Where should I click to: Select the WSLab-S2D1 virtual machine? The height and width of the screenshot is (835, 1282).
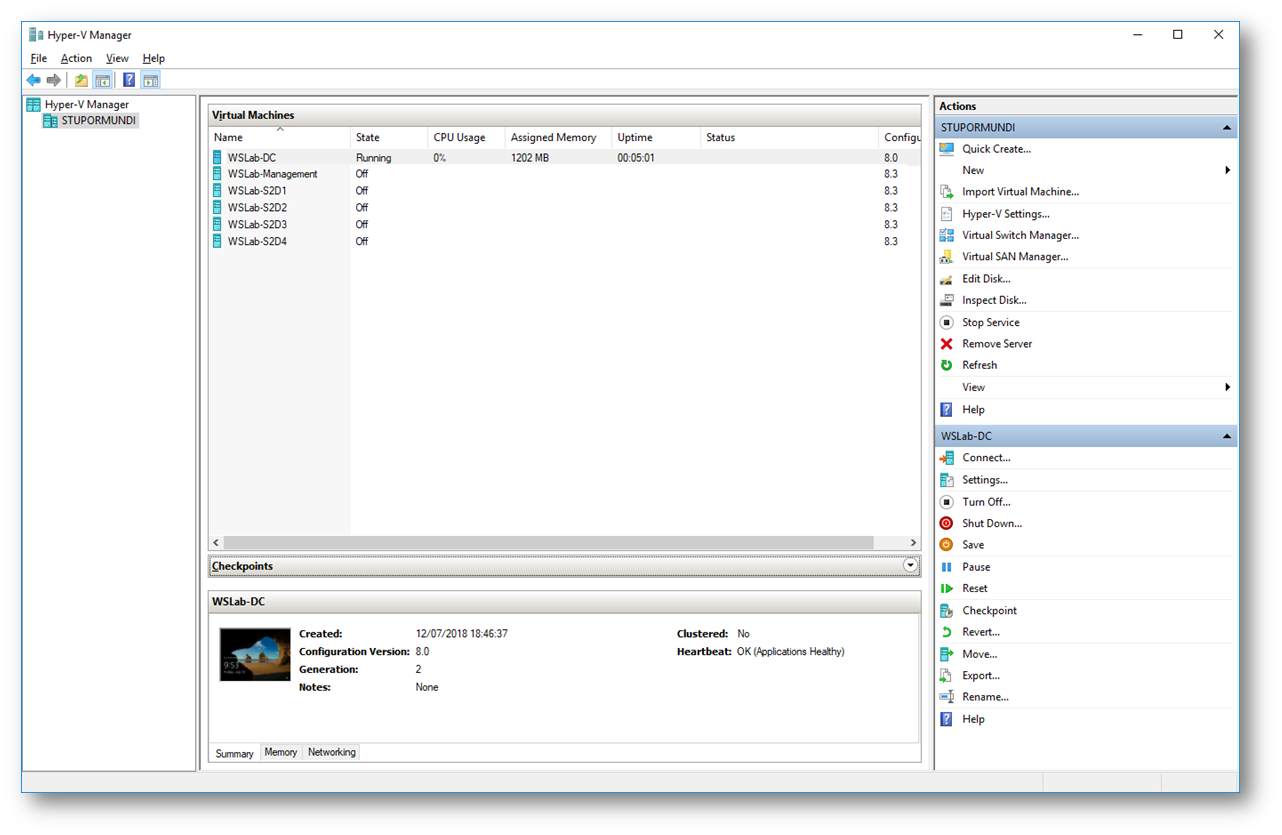point(564,191)
